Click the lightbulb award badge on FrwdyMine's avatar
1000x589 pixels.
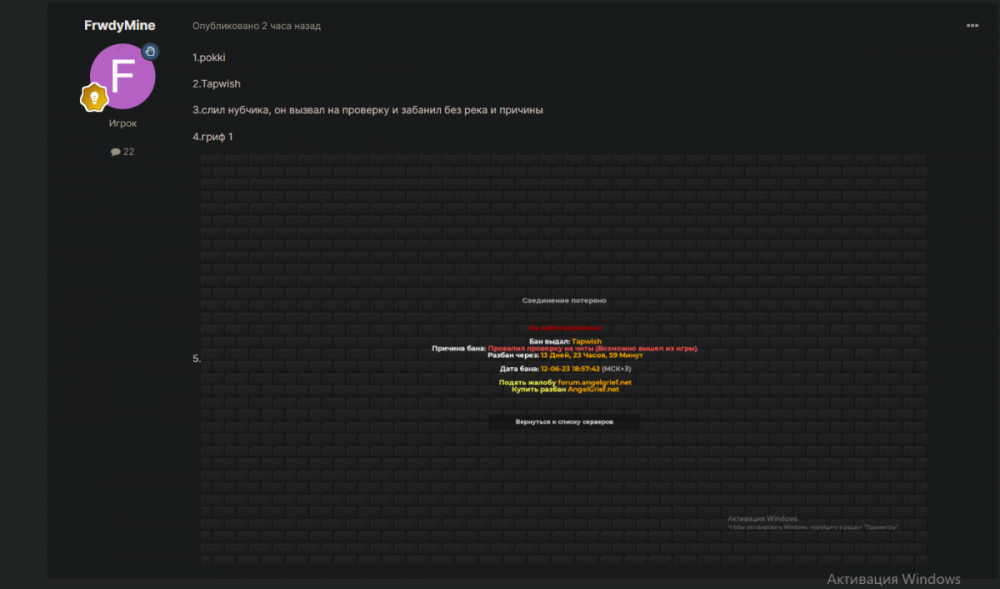(x=92, y=97)
